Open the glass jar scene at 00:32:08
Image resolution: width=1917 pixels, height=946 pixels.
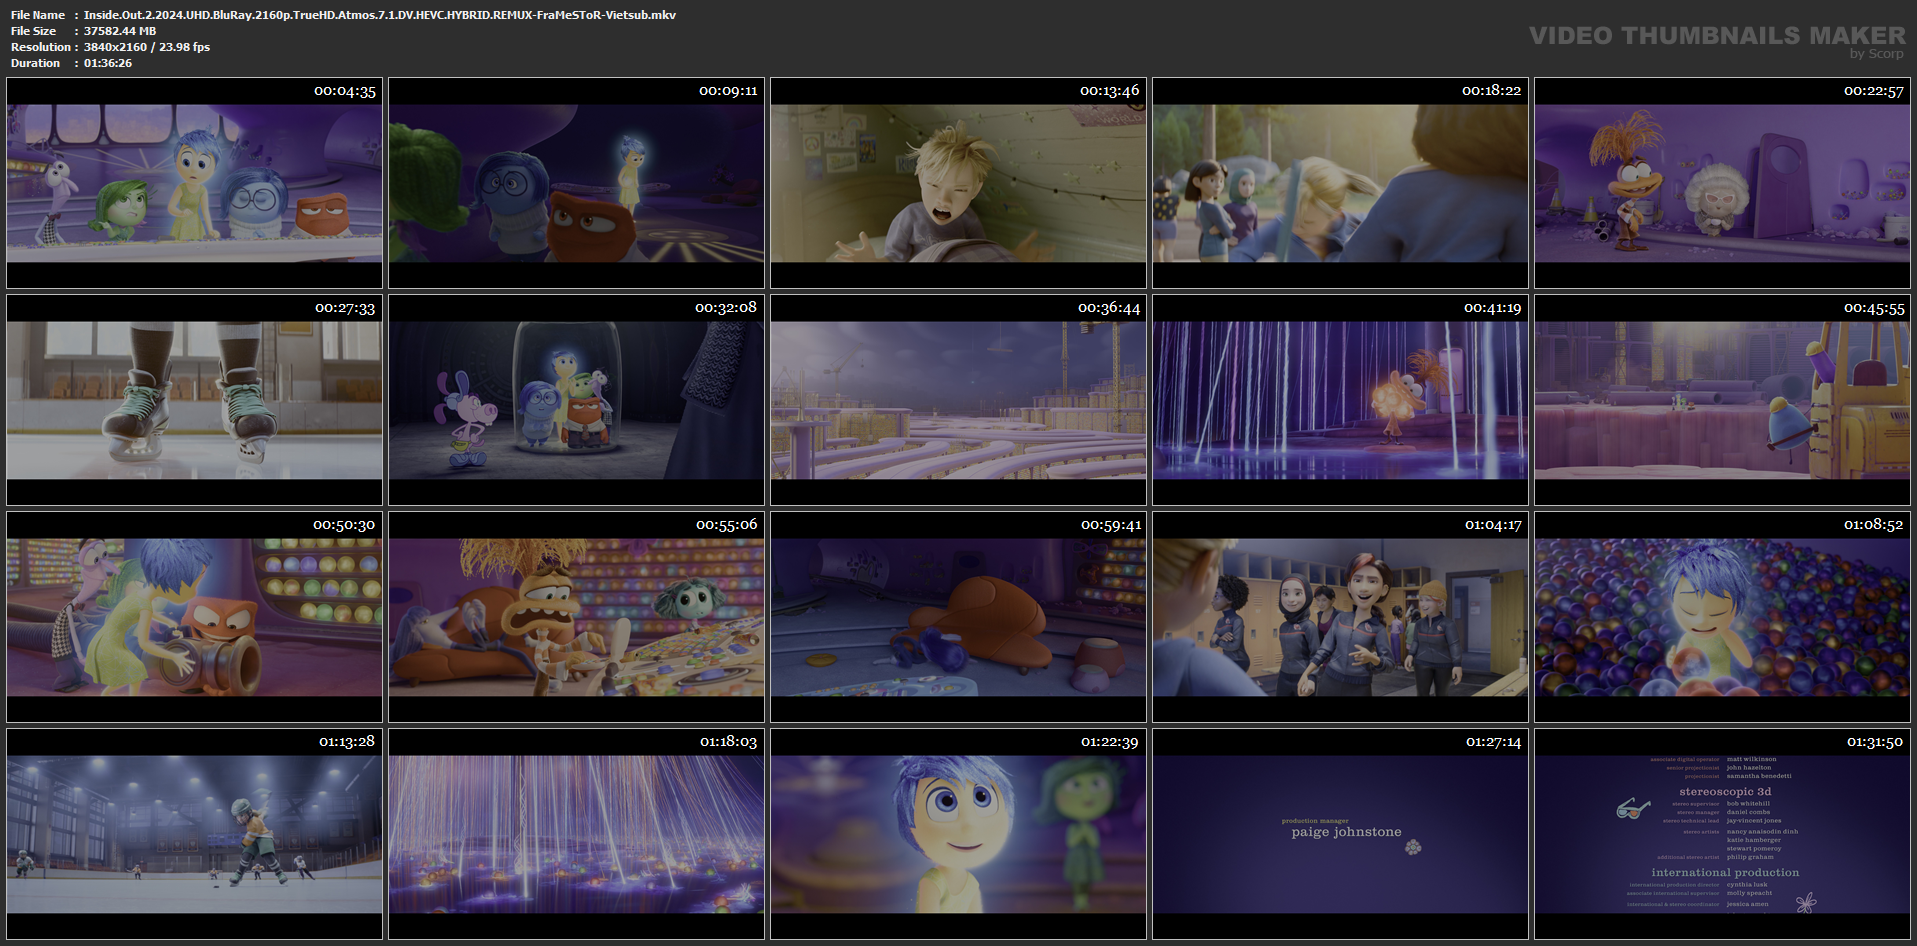576,400
